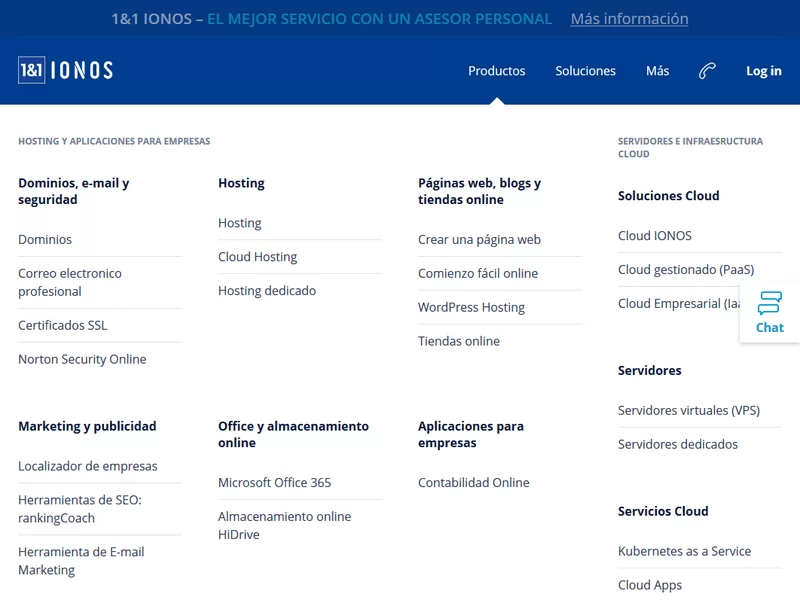Click the Marketing y publicidad heading
800x600 pixels.
[x=87, y=426]
